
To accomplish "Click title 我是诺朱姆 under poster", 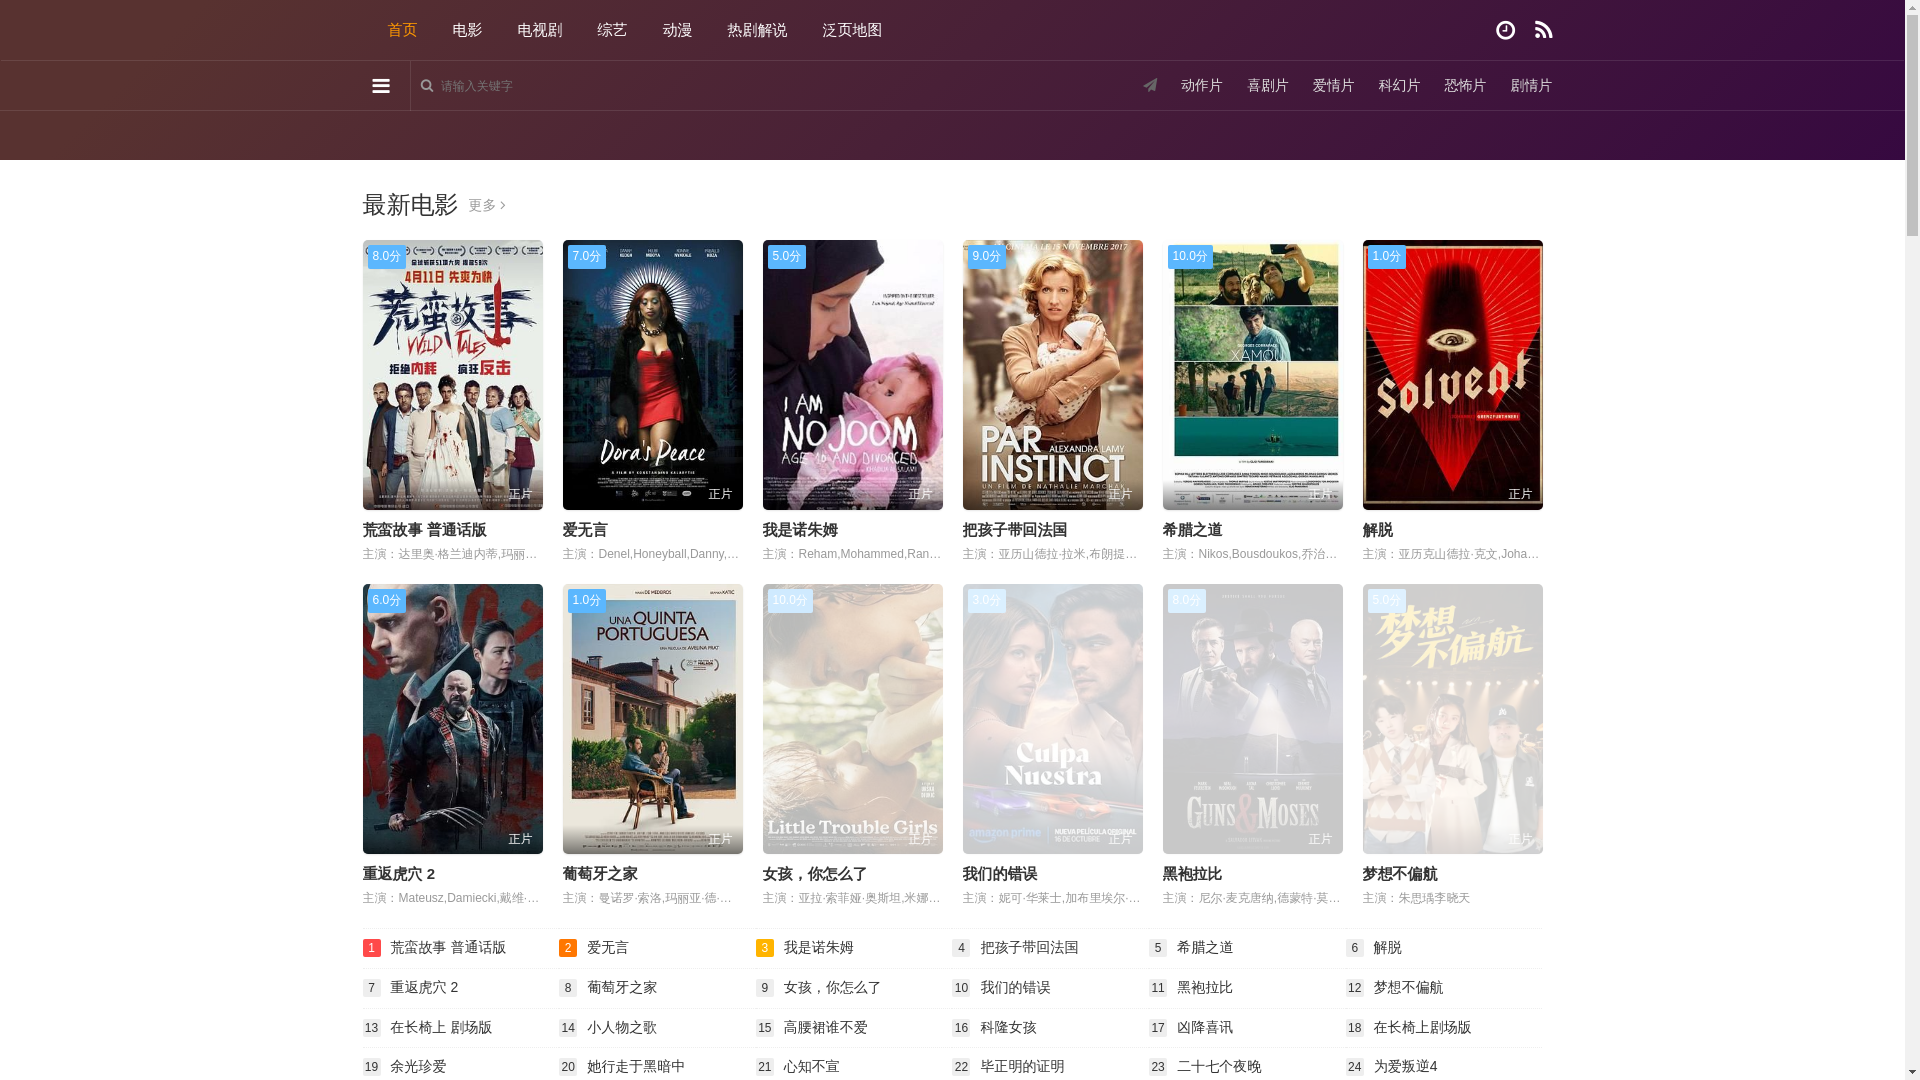I will tap(800, 530).
